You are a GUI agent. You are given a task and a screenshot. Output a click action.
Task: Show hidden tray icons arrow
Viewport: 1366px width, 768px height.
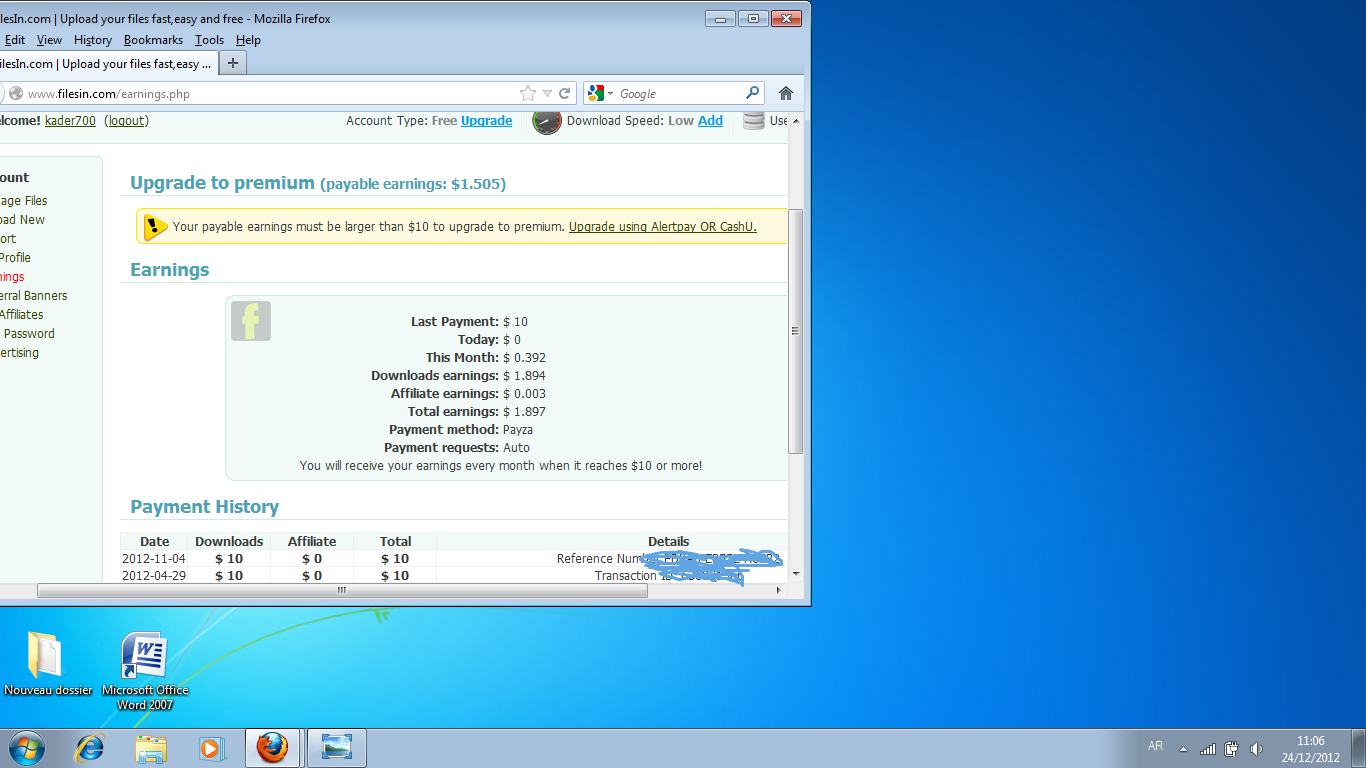click(1184, 748)
